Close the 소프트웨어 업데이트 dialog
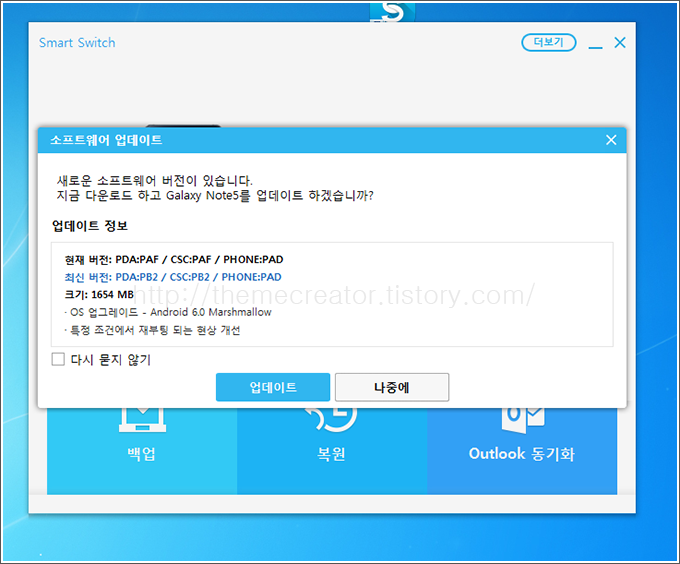The image size is (680, 564). coord(611,140)
